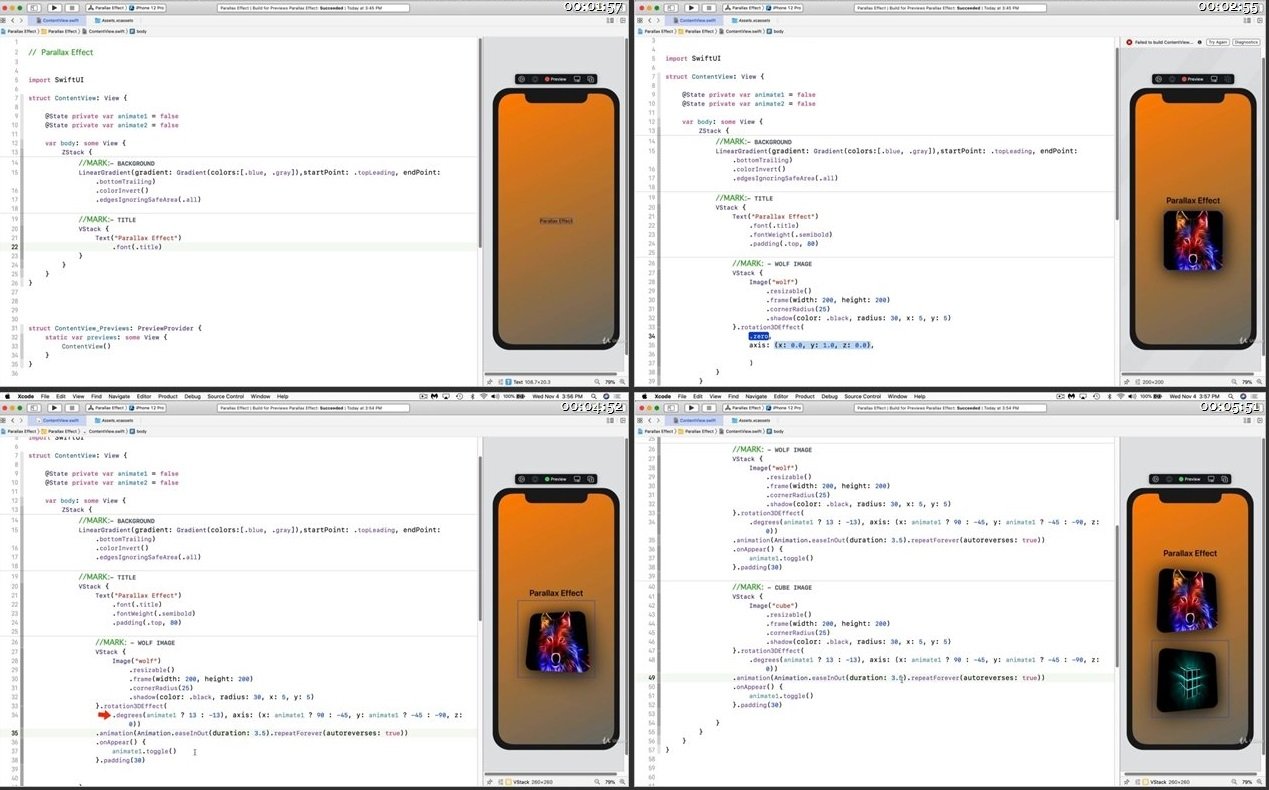The height and width of the screenshot is (790, 1269).
Task: Open the Xcode menu in the 00:04:52 window
Action: point(25,396)
